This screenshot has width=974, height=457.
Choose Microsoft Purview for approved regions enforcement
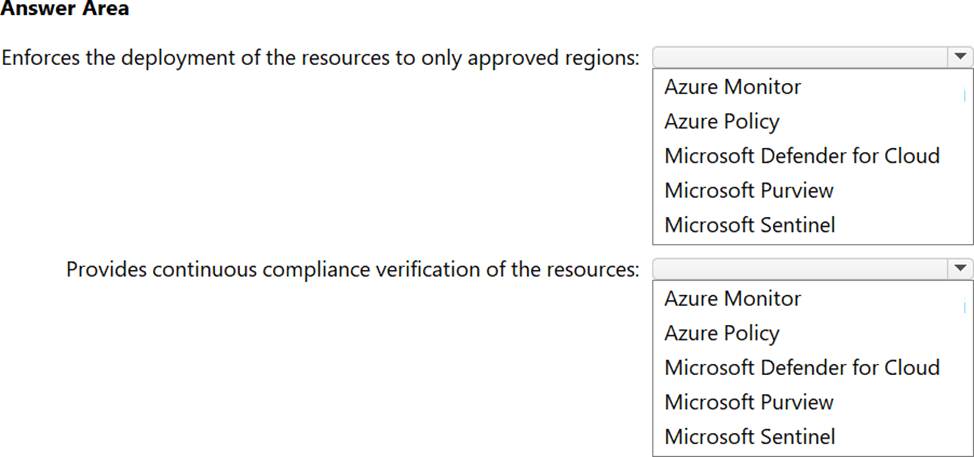coord(748,190)
